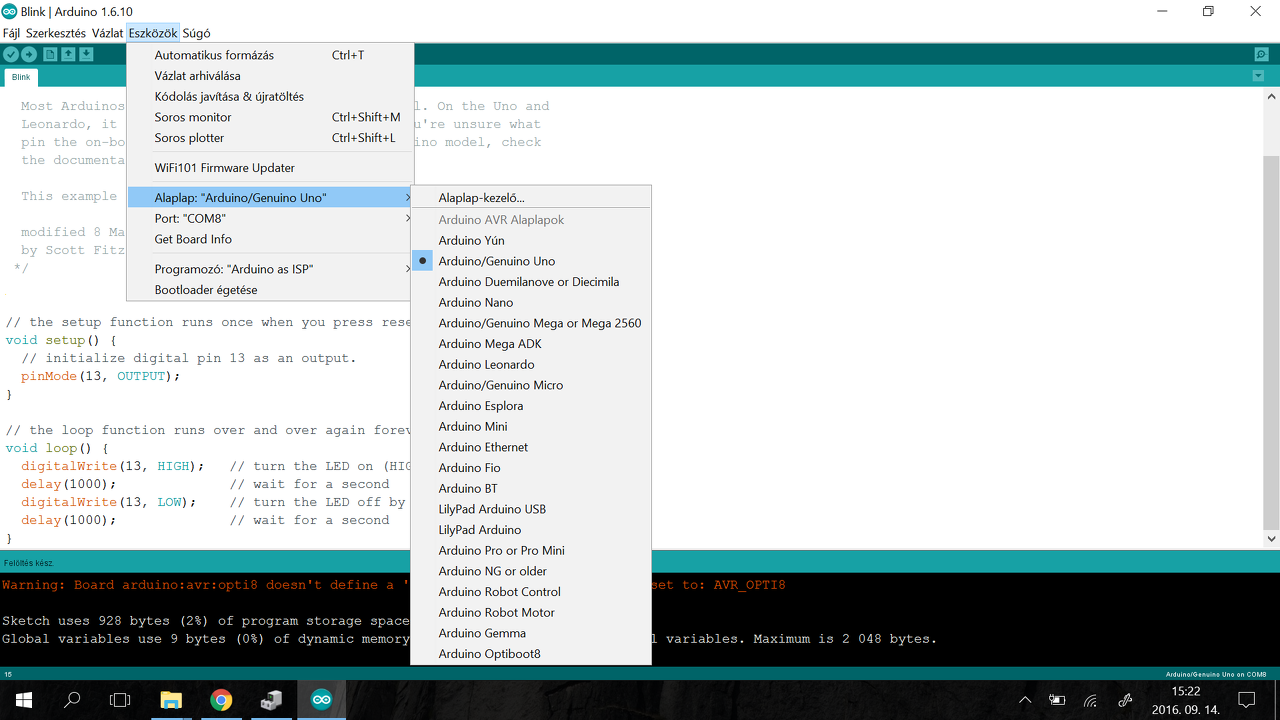
Task: Pick the plain LilyPad Arduino board
Action: [x=531, y=530]
